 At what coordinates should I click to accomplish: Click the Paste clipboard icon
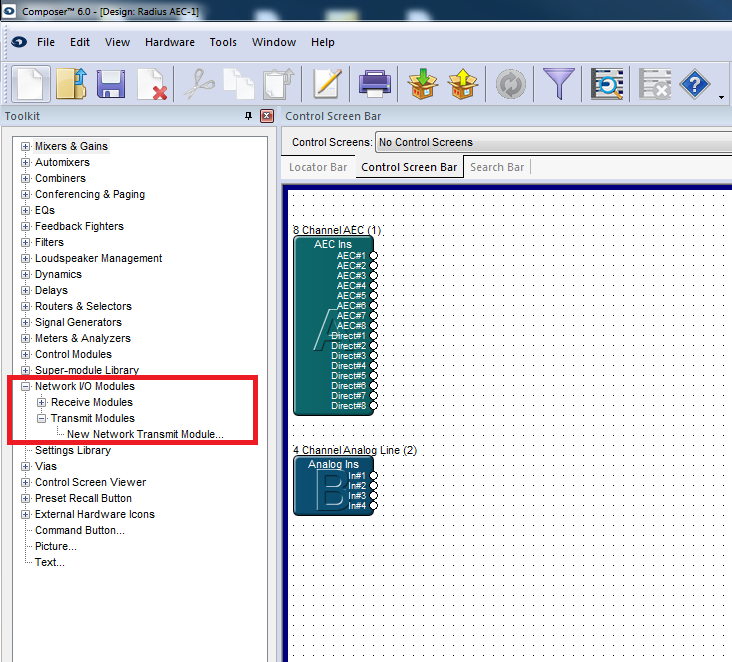pos(279,84)
